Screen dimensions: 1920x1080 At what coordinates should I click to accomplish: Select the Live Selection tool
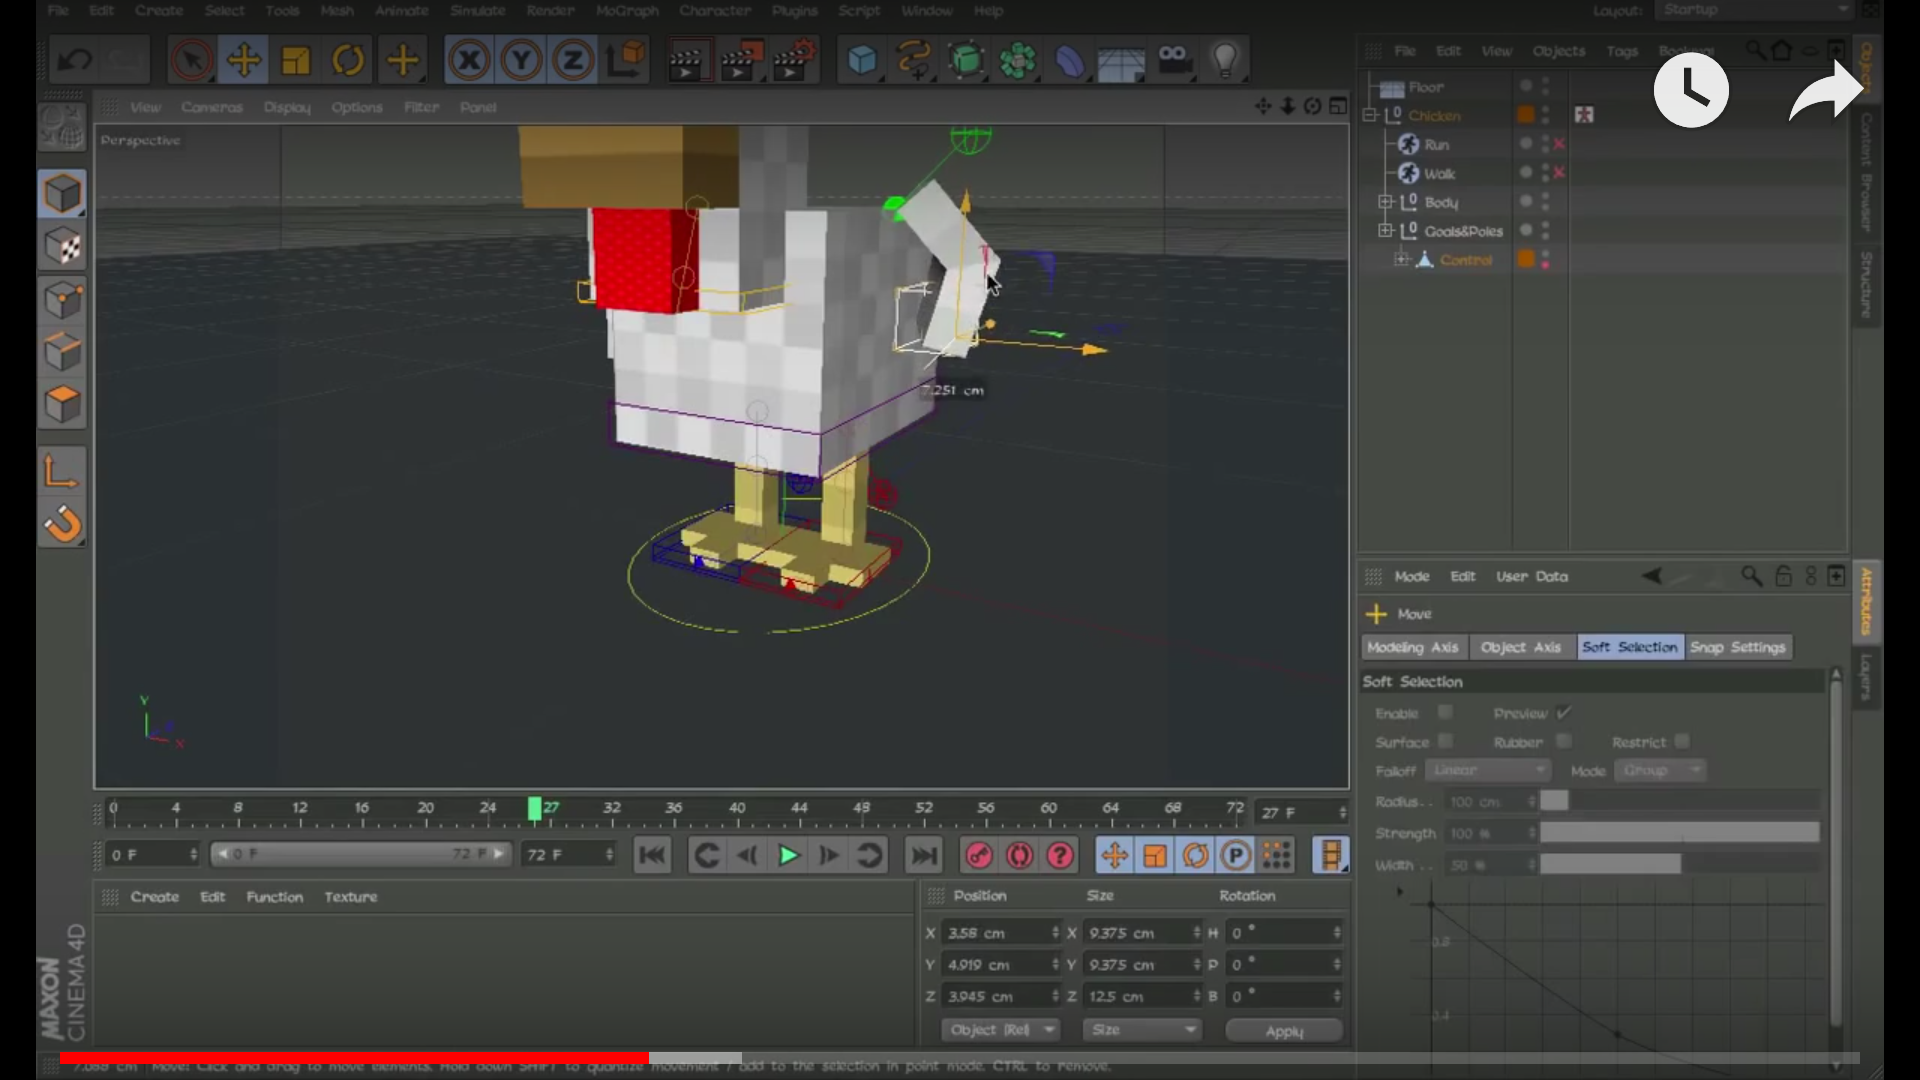tap(191, 61)
